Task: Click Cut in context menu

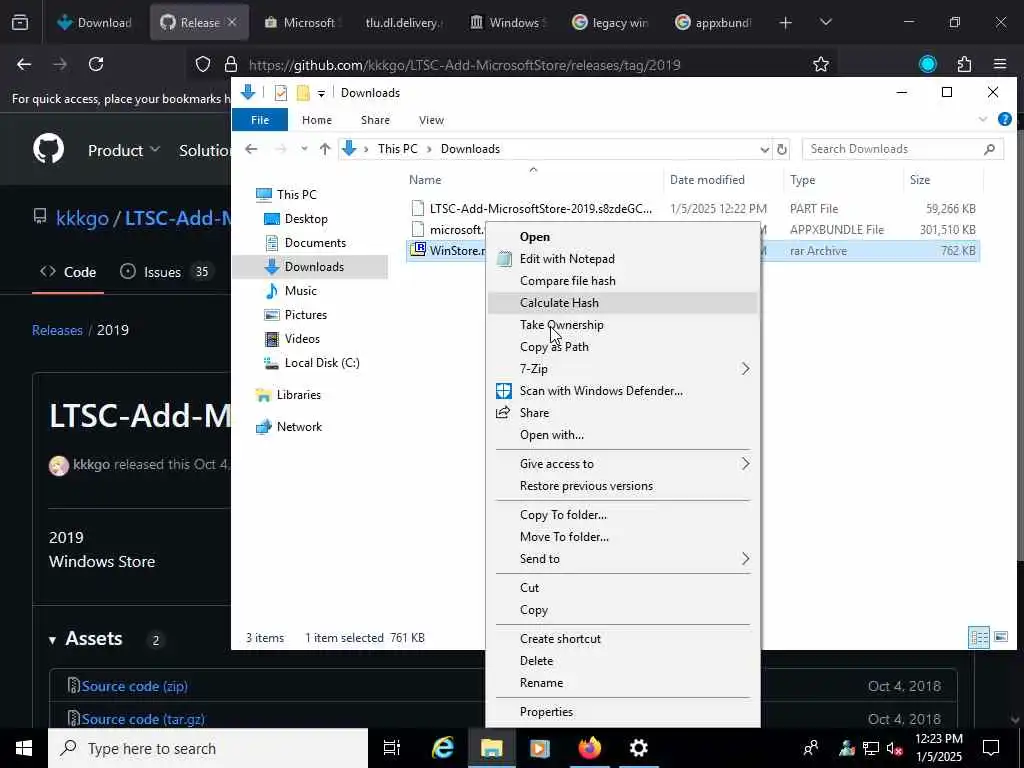Action: pos(622,588)
